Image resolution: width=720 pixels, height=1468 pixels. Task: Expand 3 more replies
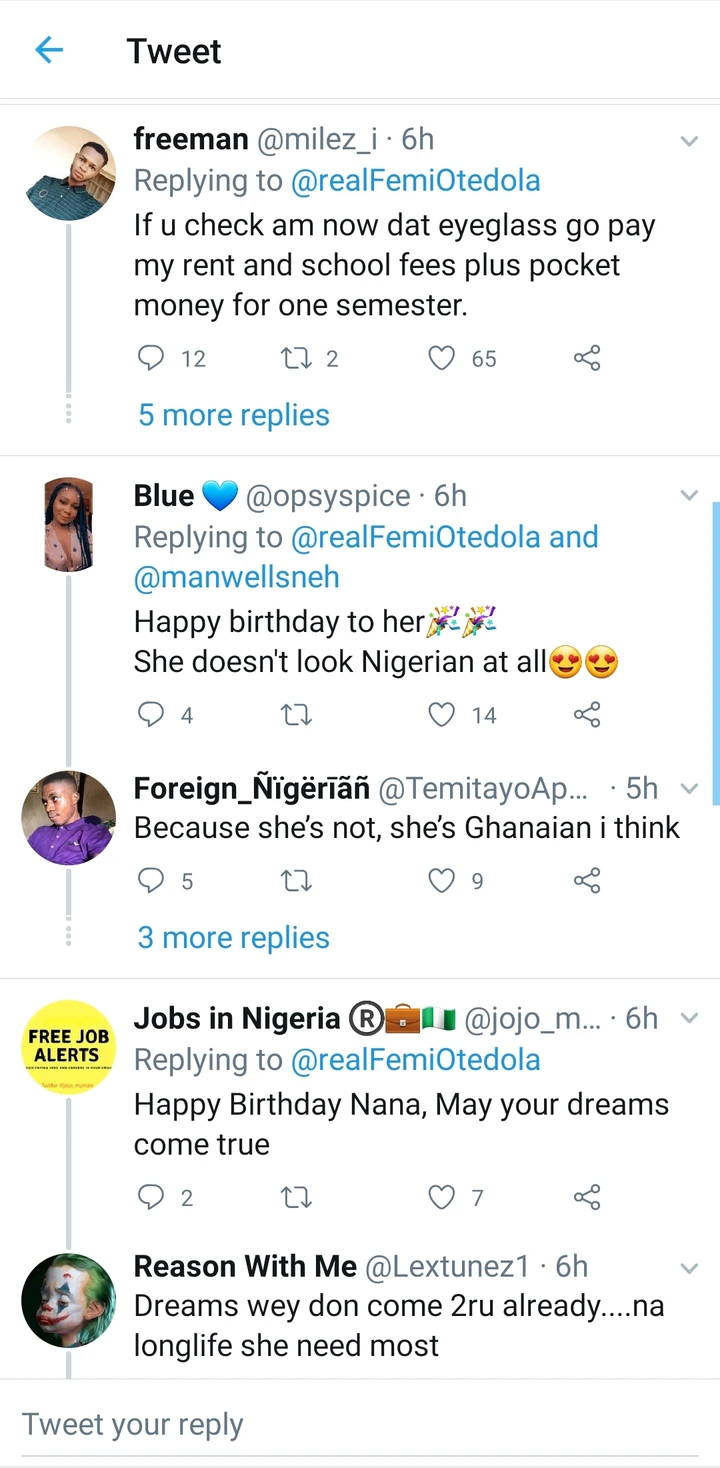(x=234, y=938)
